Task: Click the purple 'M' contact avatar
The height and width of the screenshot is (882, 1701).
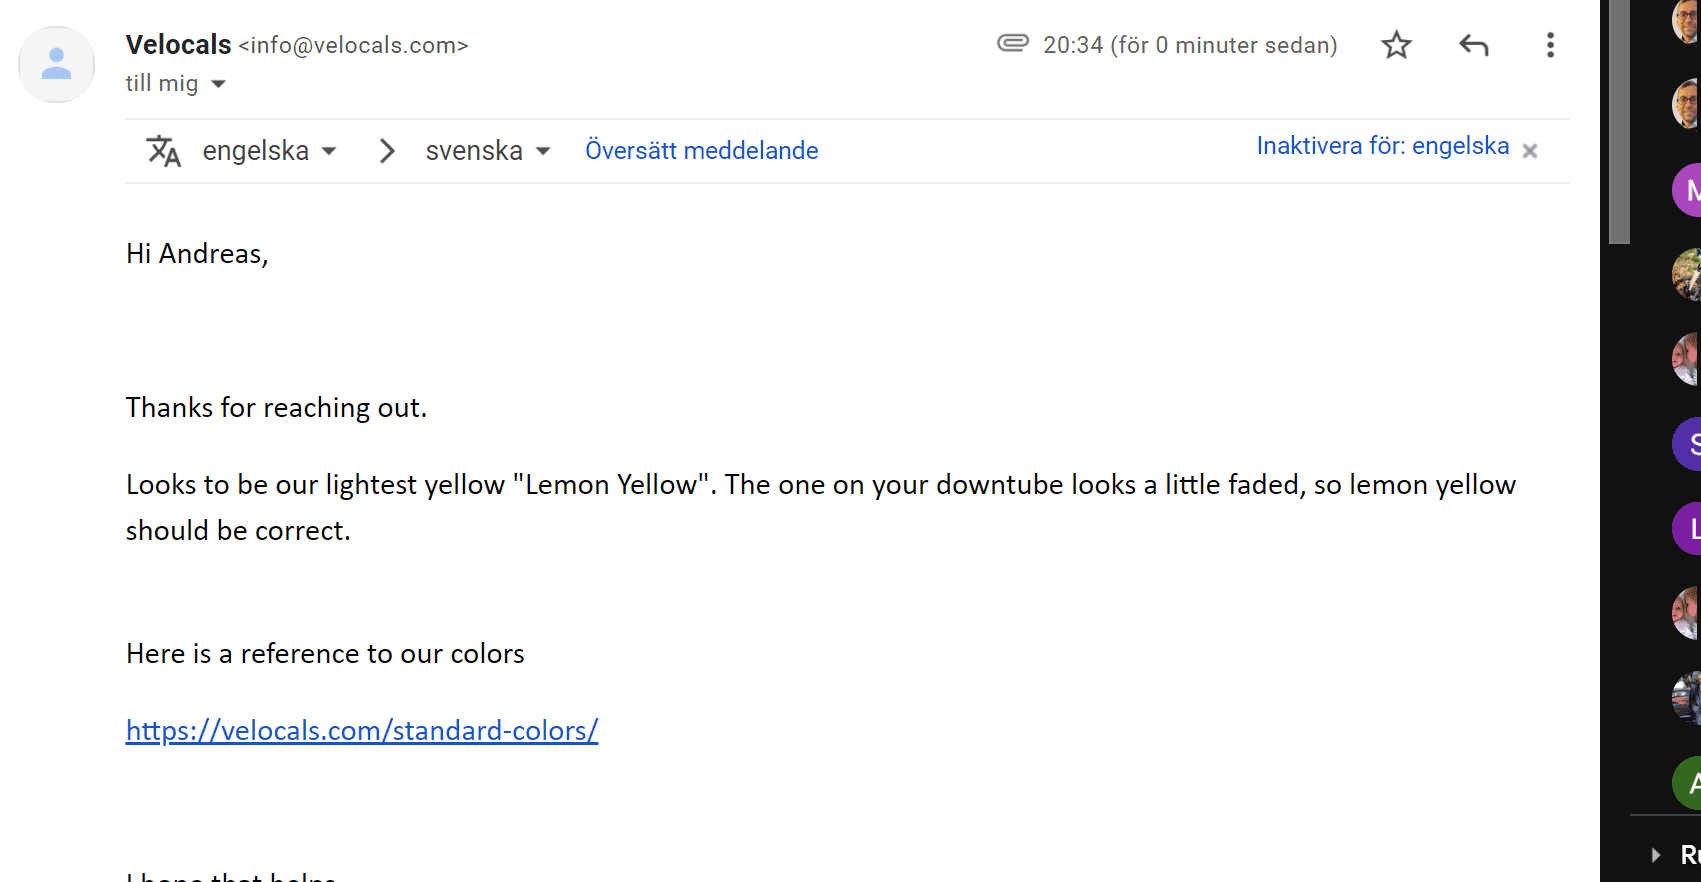Action: coord(1688,189)
